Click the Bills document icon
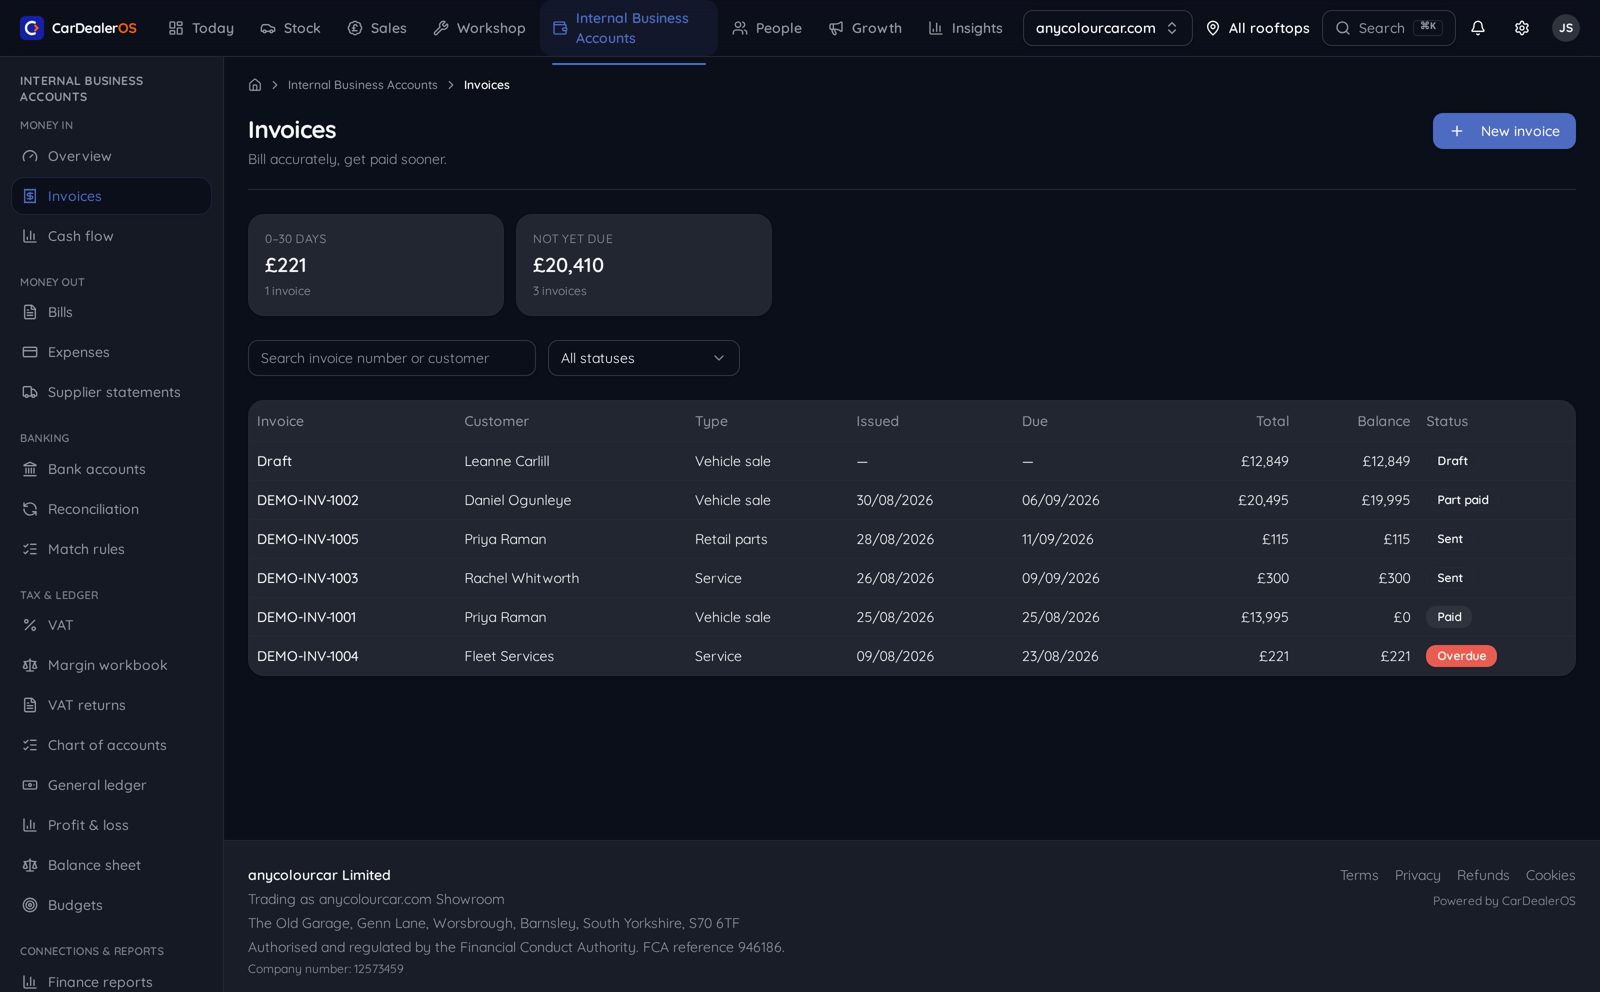This screenshot has height=992, width=1600. [30, 312]
